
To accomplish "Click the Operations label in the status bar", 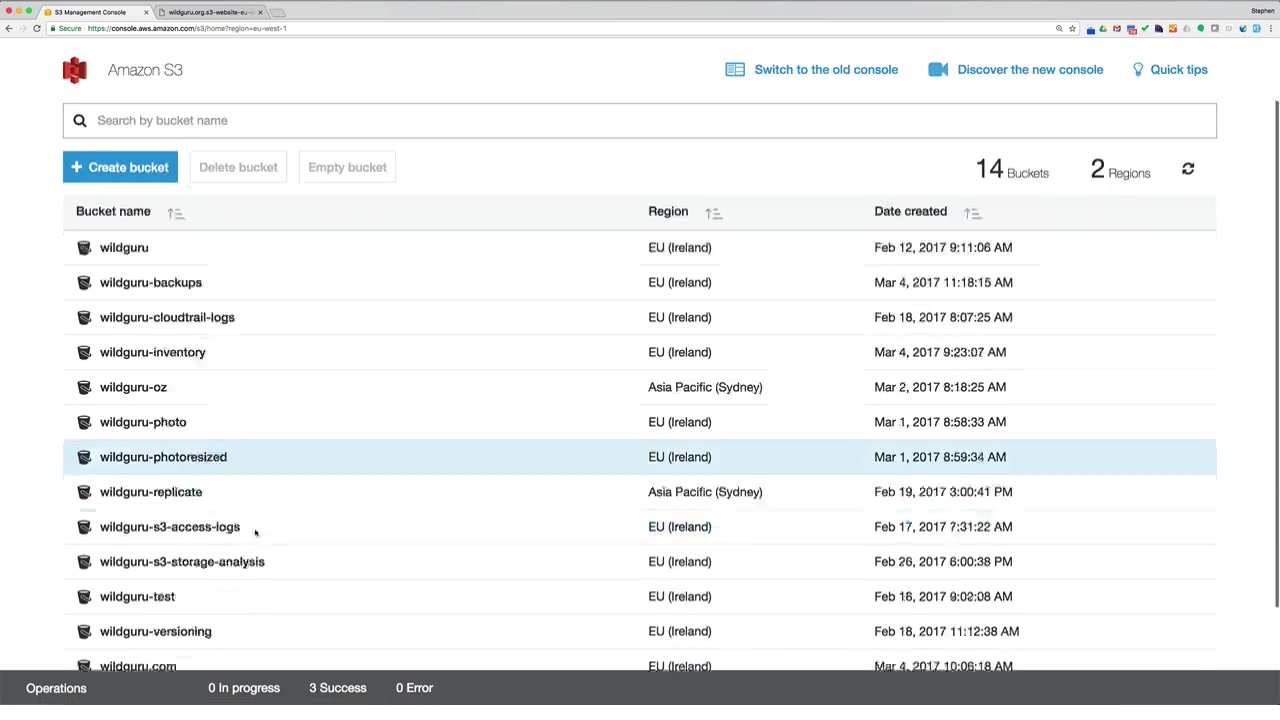I will pyautogui.click(x=56, y=688).
